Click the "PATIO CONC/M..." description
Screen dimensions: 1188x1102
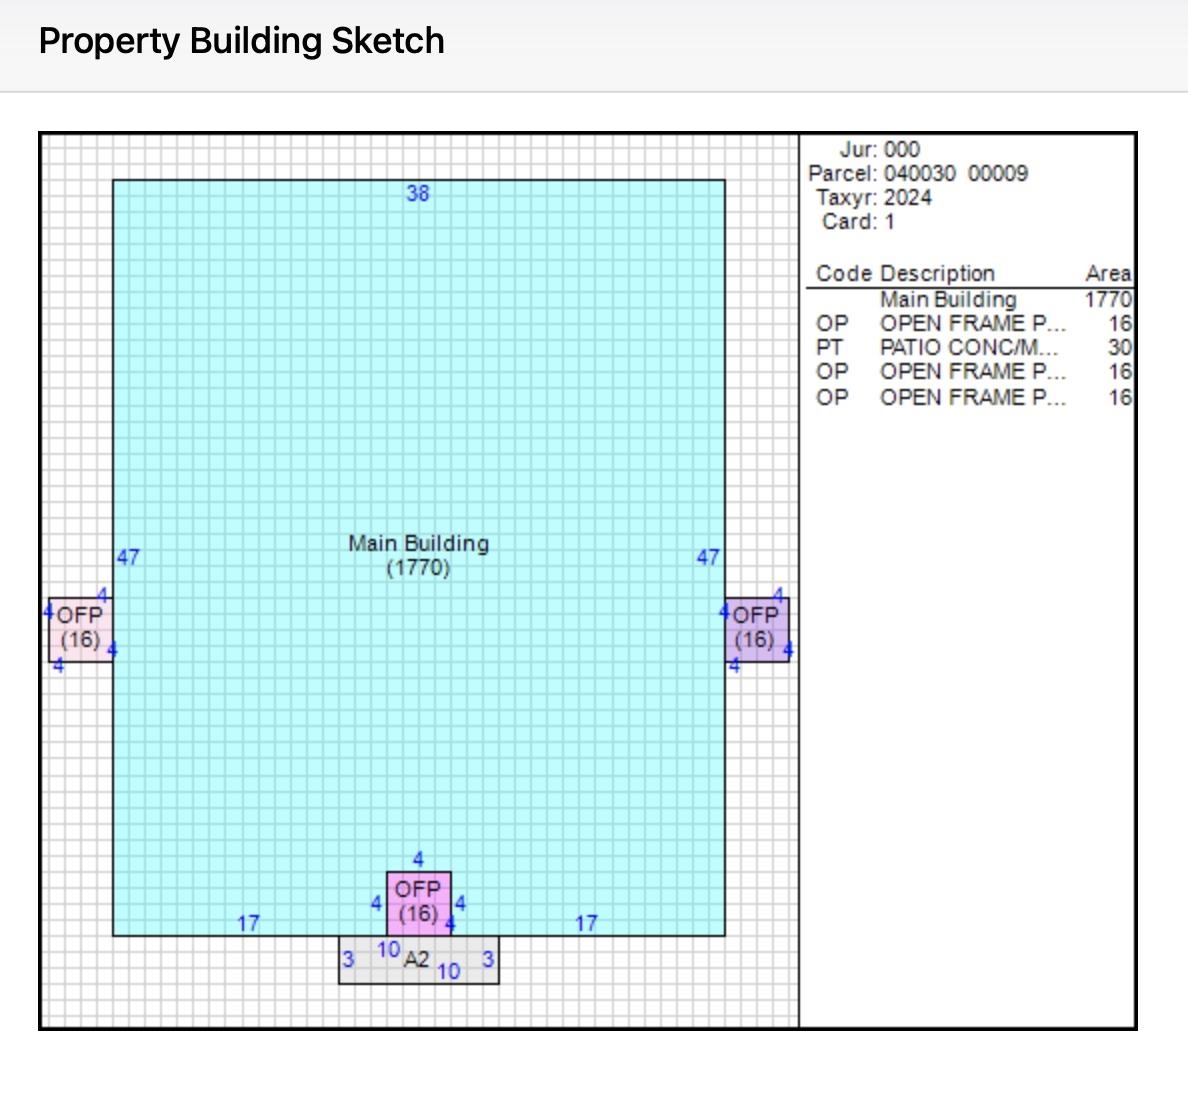coord(969,348)
